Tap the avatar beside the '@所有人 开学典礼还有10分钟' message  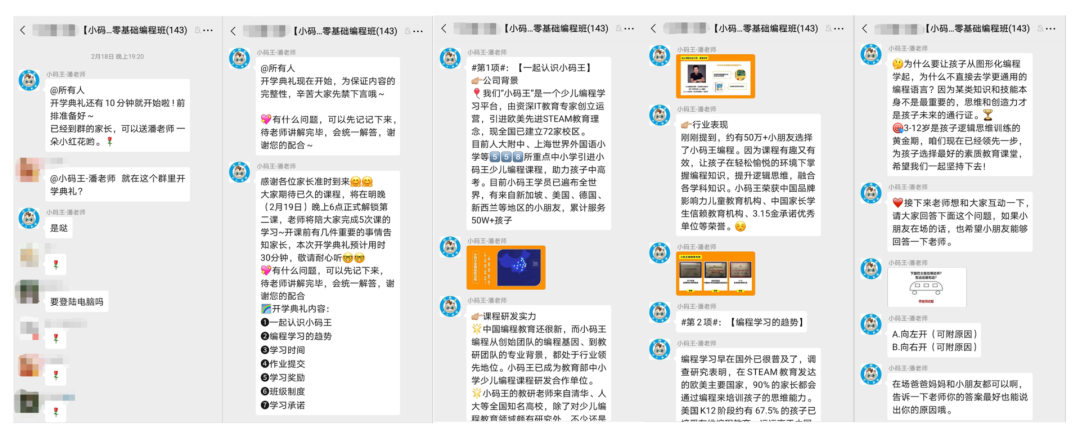point(26,79)
